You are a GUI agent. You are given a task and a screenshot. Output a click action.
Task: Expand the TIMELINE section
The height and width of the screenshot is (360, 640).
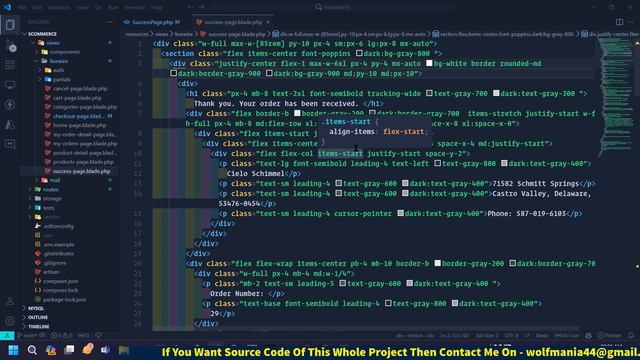[38, 327]
